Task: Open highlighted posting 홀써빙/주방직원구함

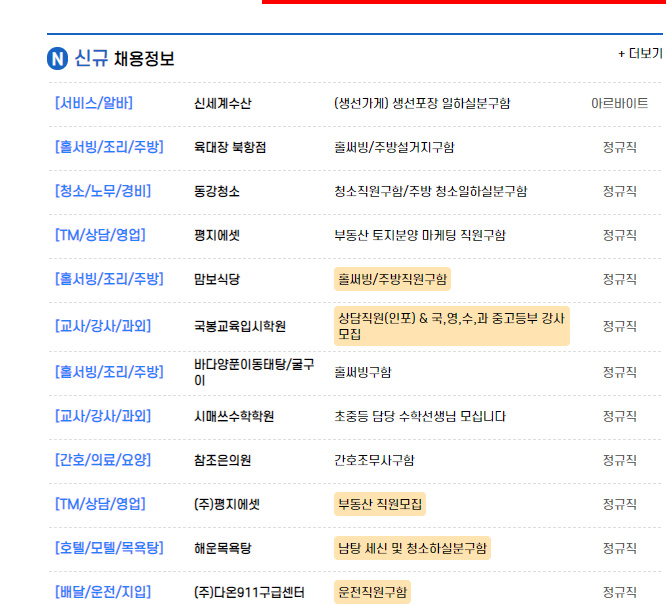Action: point(392,279)
